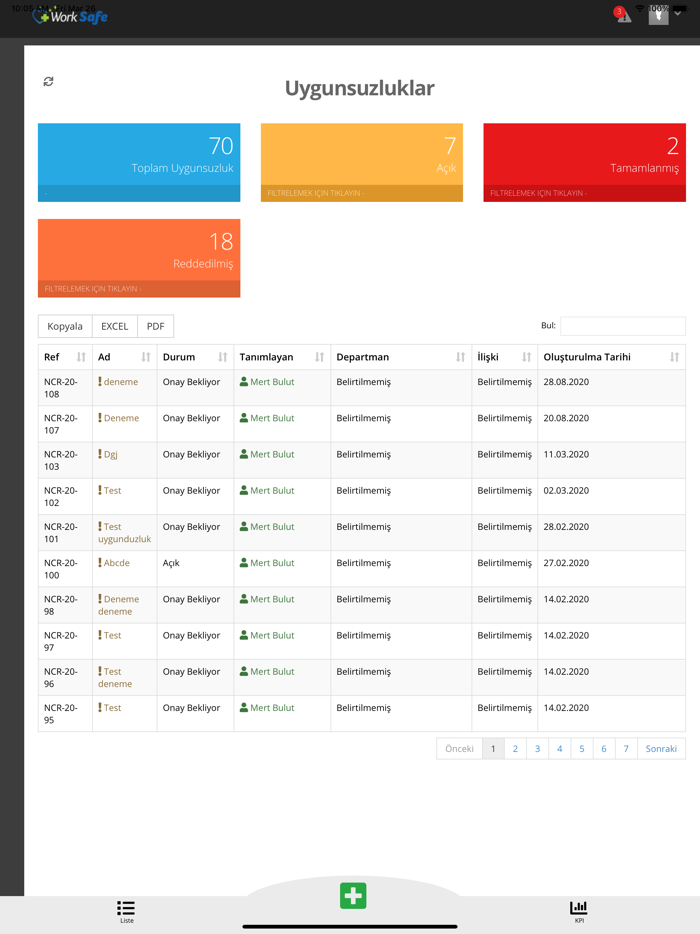Image resolution: width=700 pixels, height=934 pixels.
Task: Open the KPI tab at the bottom
Action: (578, 911)
